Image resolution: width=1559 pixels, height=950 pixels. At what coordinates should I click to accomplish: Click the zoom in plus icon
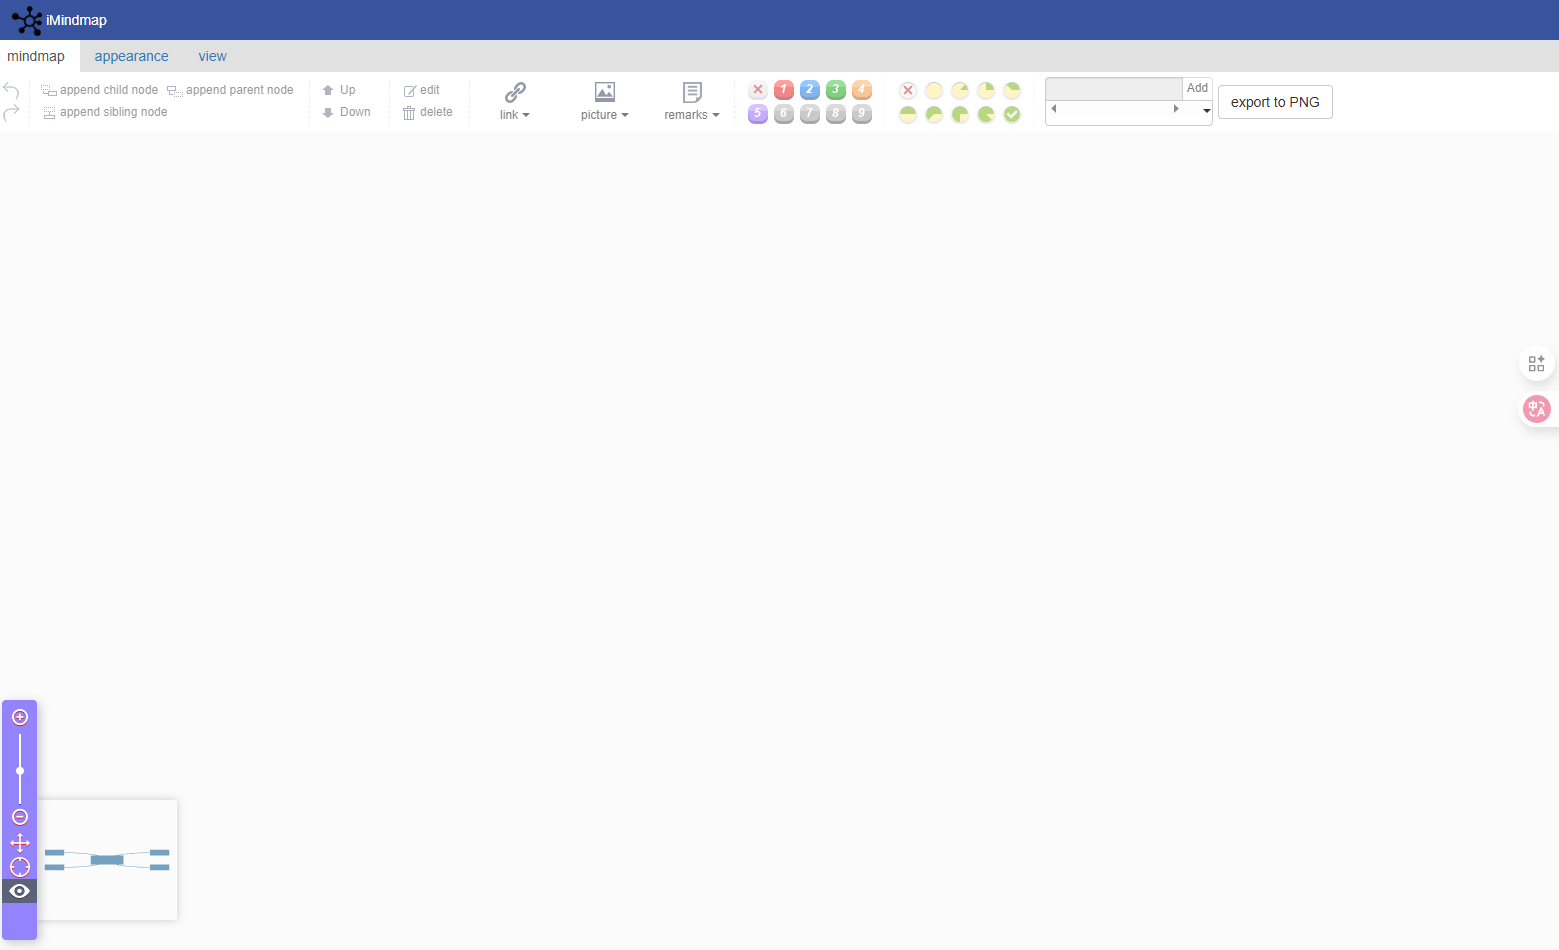pyautogui.click(x=20, y=717)
